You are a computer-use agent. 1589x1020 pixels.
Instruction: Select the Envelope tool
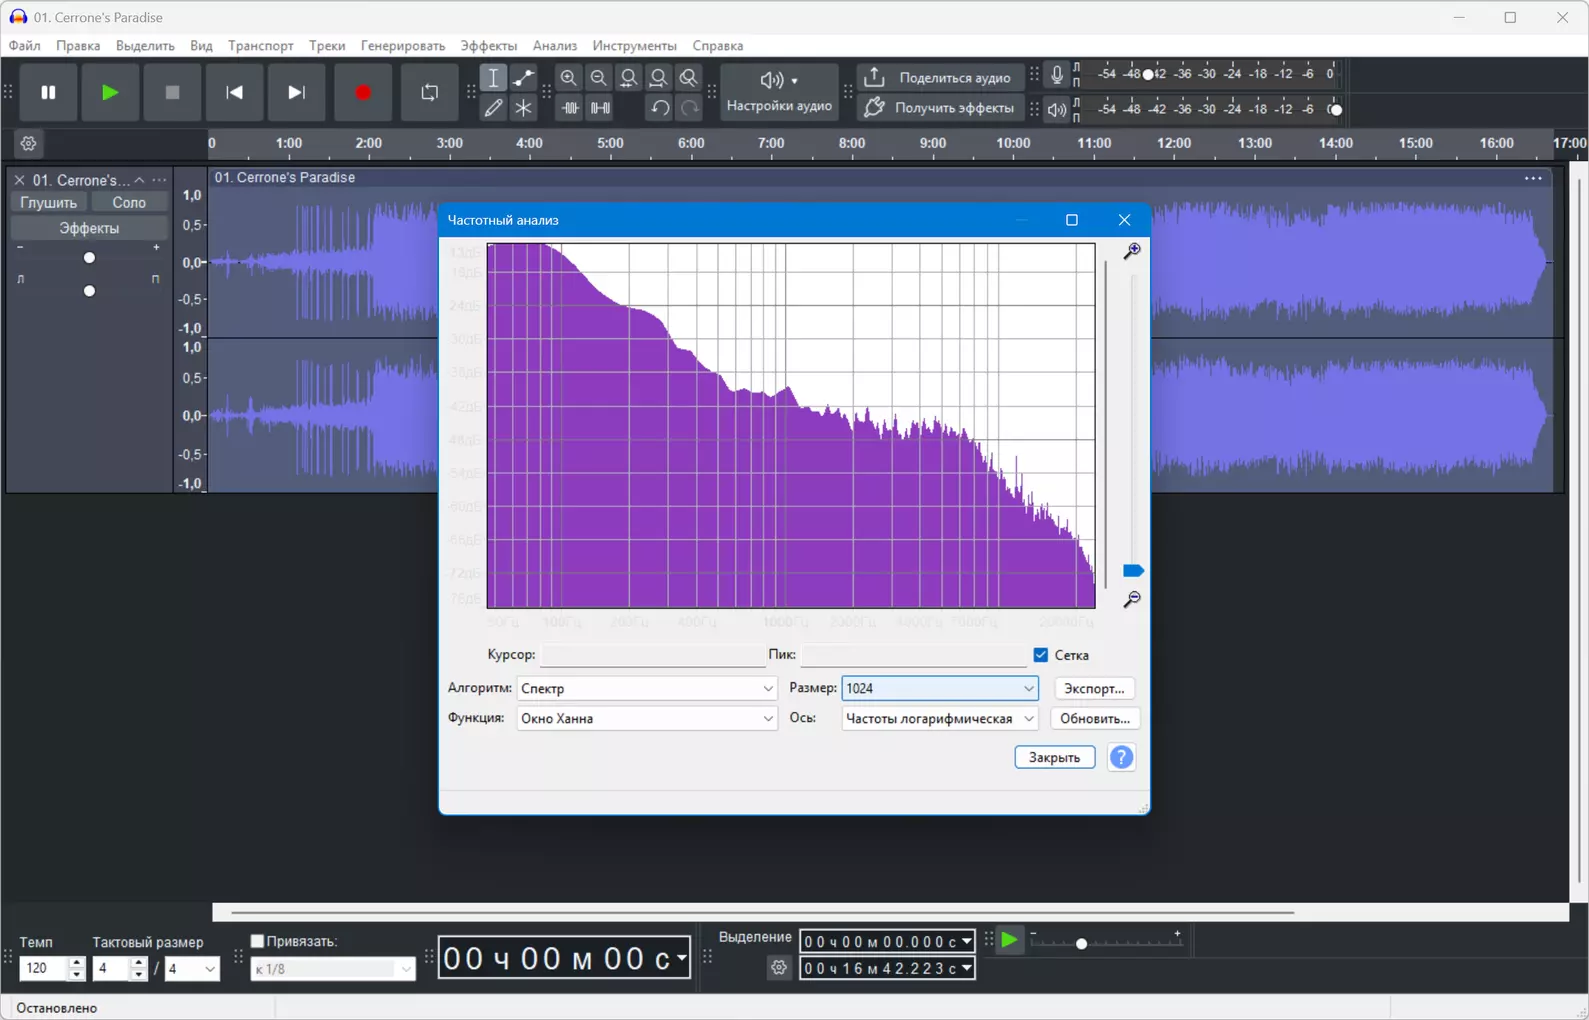[523, 77]
